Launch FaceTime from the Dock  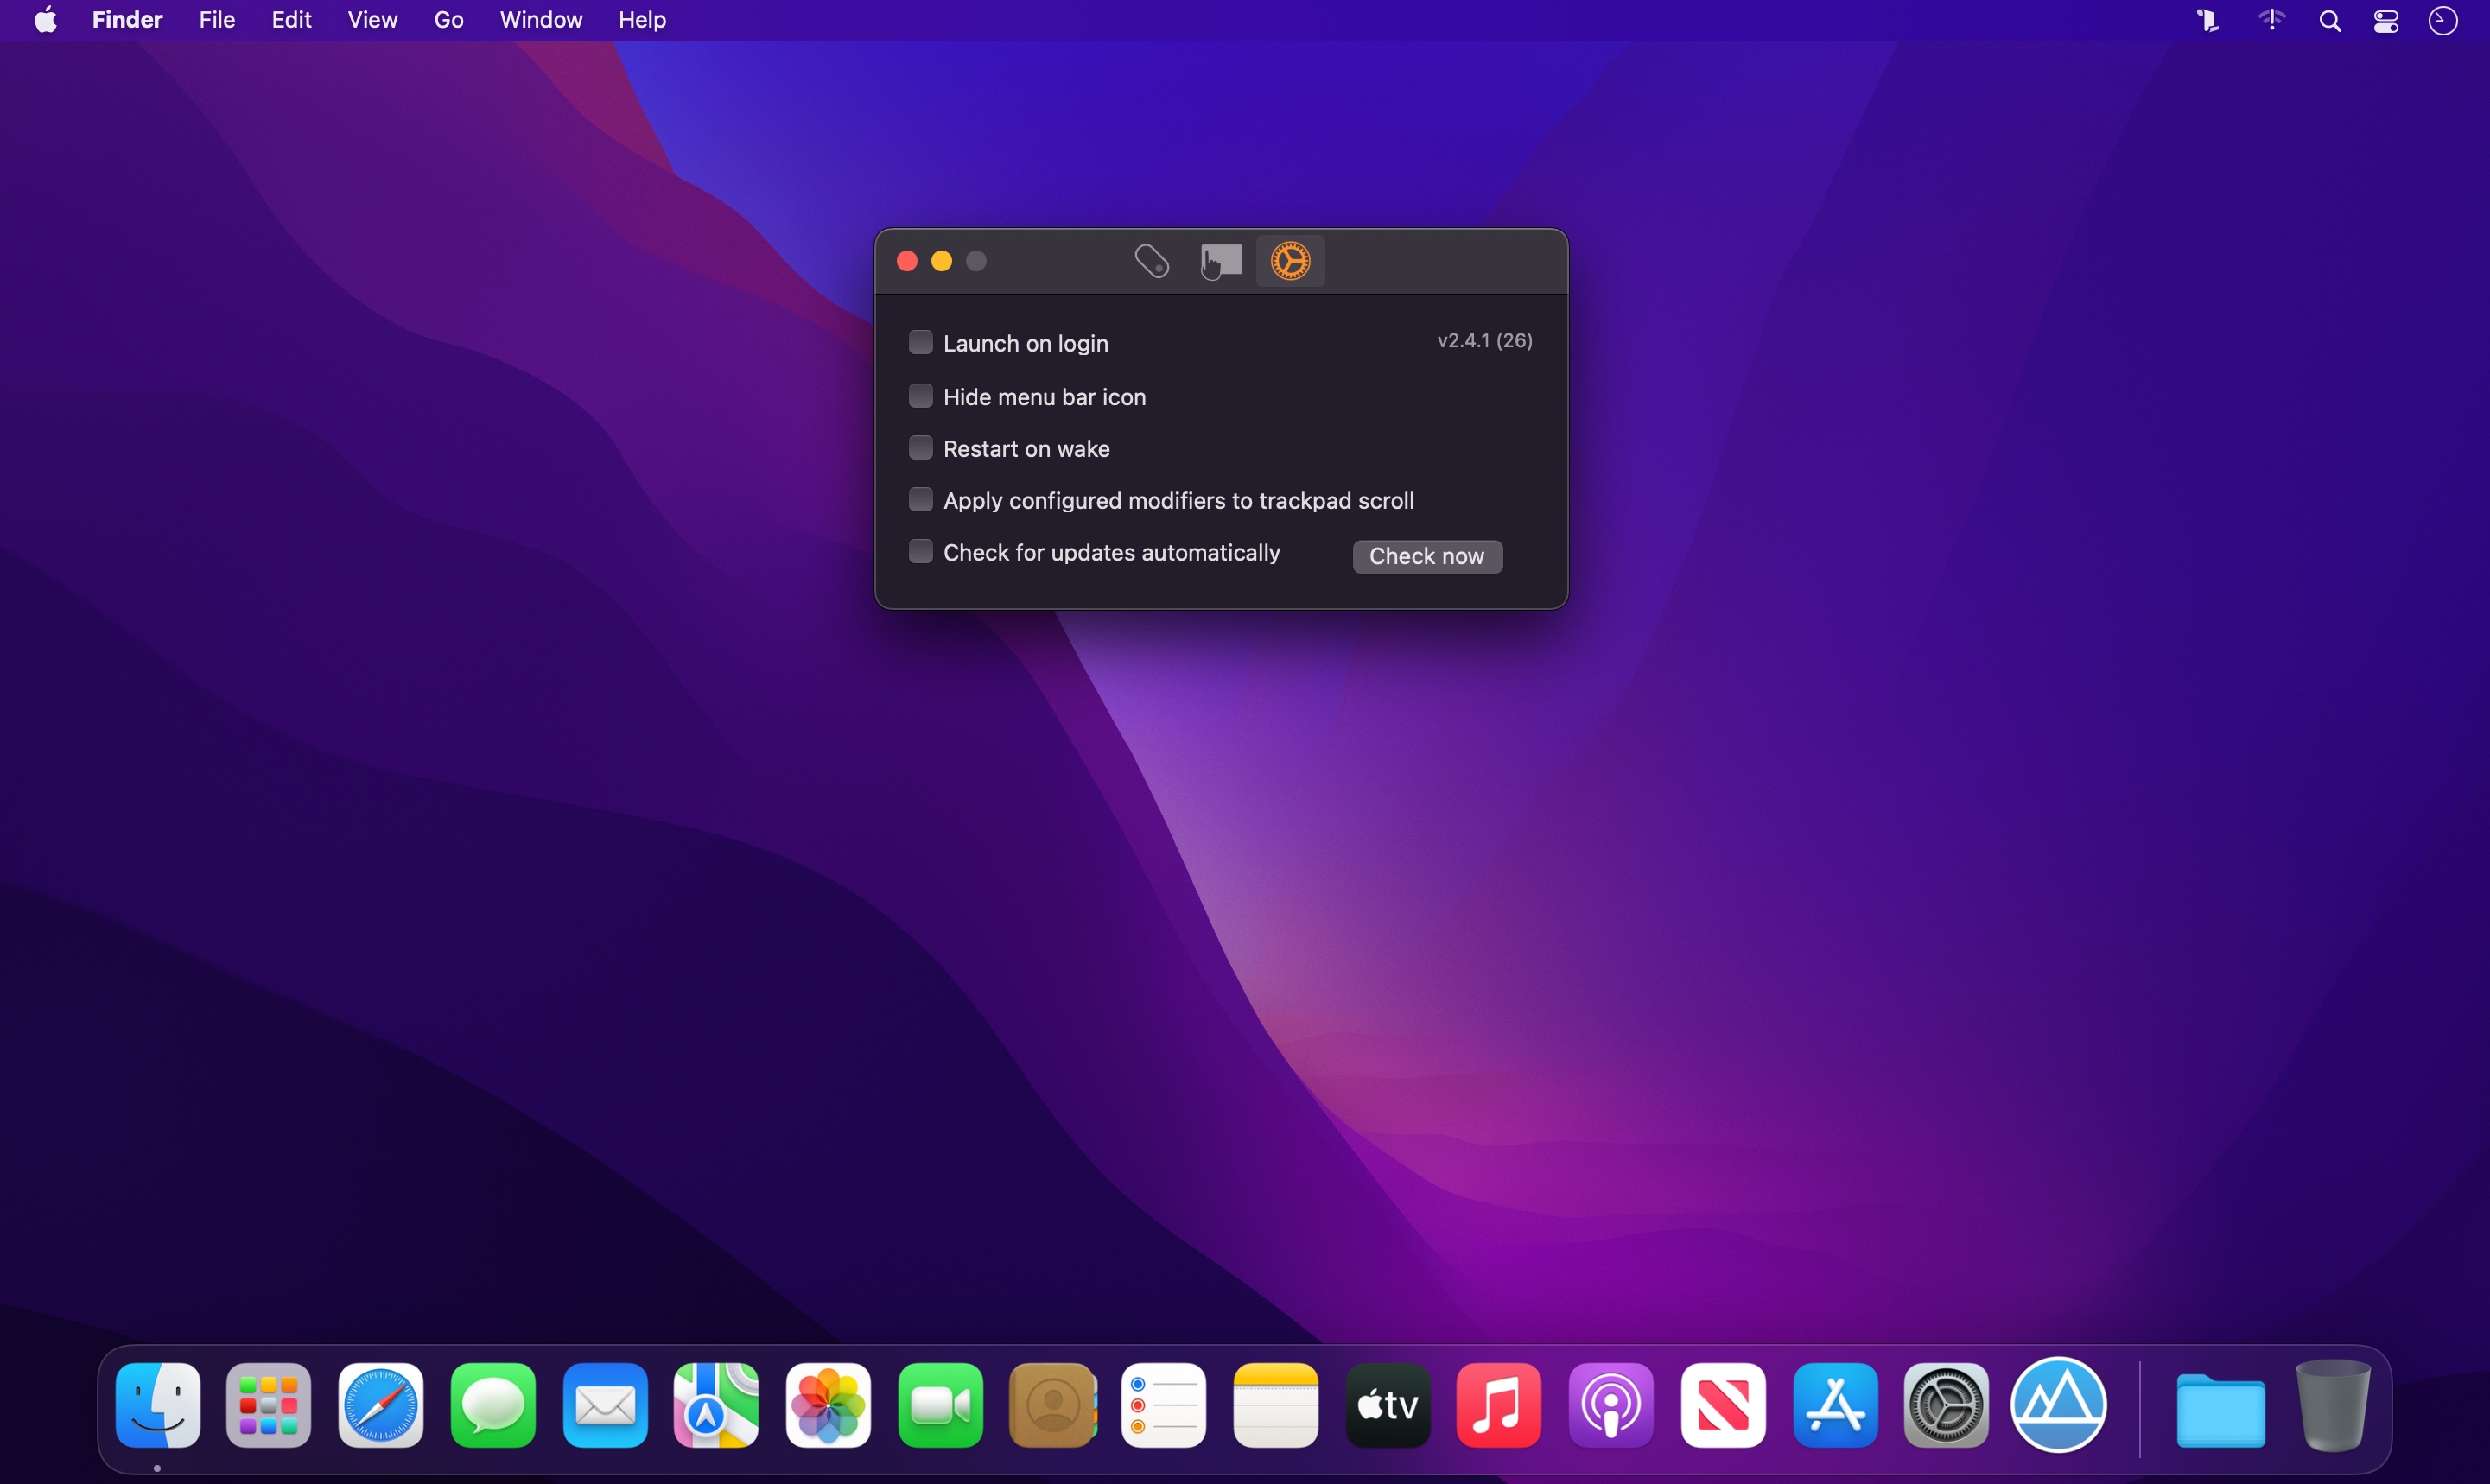point(940,1405)
